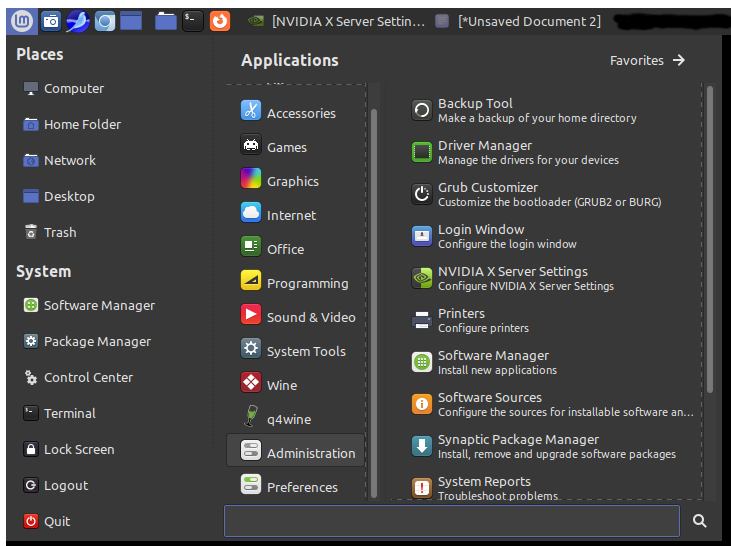Image resolution: width=731 pixels, height=546 pixels.
Task: Click the applications list scrollbar
Action: (710, 239)
